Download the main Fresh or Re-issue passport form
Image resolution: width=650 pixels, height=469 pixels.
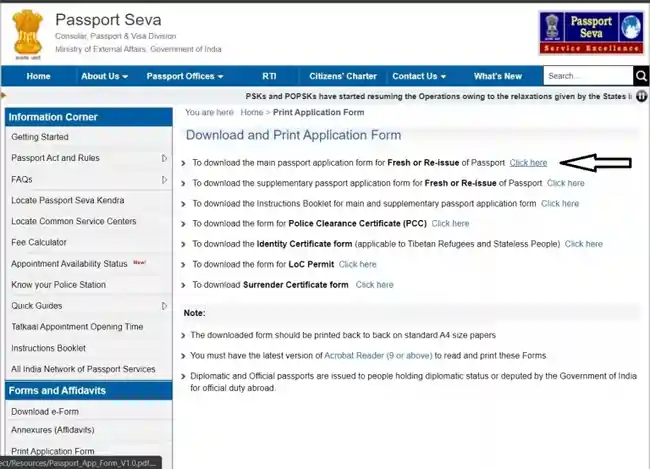528,162
